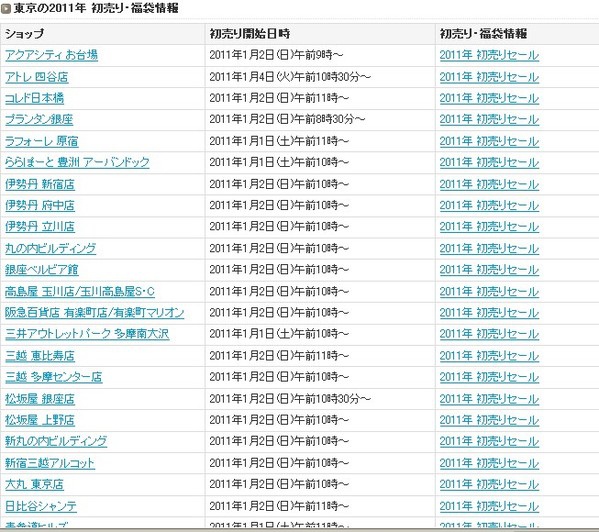Open 初売りセール link in ららぽーと 豊洲 row
The width and height of the screenshot is (599, 532).
489,162
